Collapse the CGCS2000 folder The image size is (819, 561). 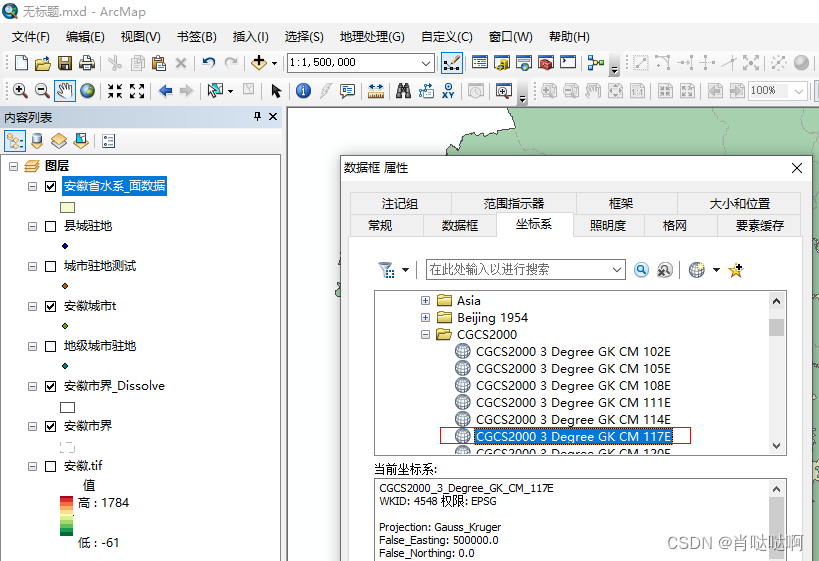(x=425, y=334)
